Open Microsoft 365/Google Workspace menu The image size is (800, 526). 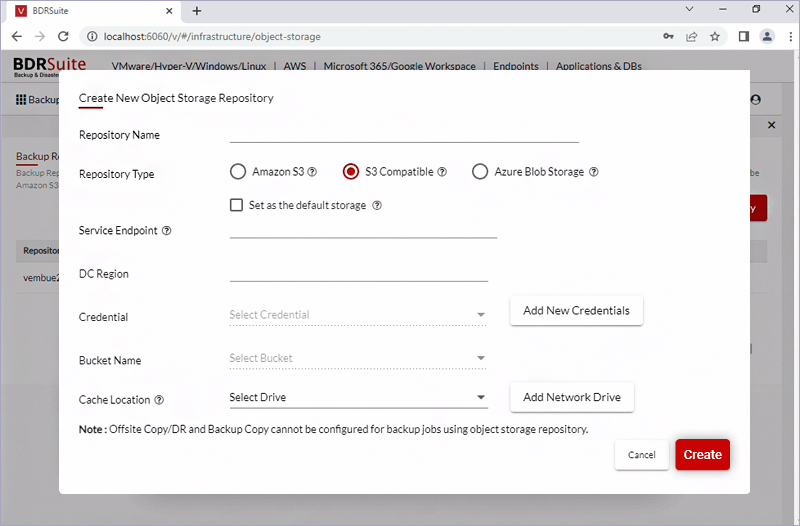(x=399, y=66)
